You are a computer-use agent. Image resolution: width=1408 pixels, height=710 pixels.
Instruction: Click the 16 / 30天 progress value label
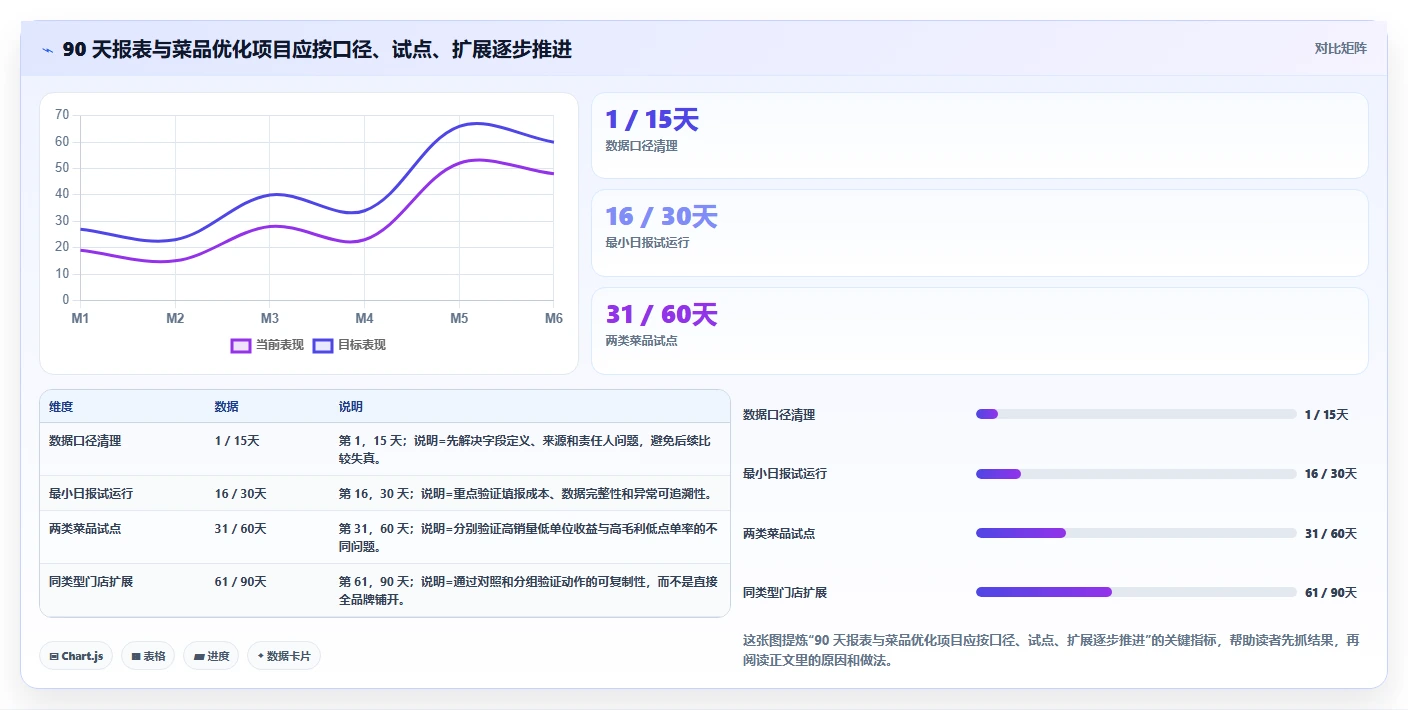pyautogui.click(x=1331, y=474)
